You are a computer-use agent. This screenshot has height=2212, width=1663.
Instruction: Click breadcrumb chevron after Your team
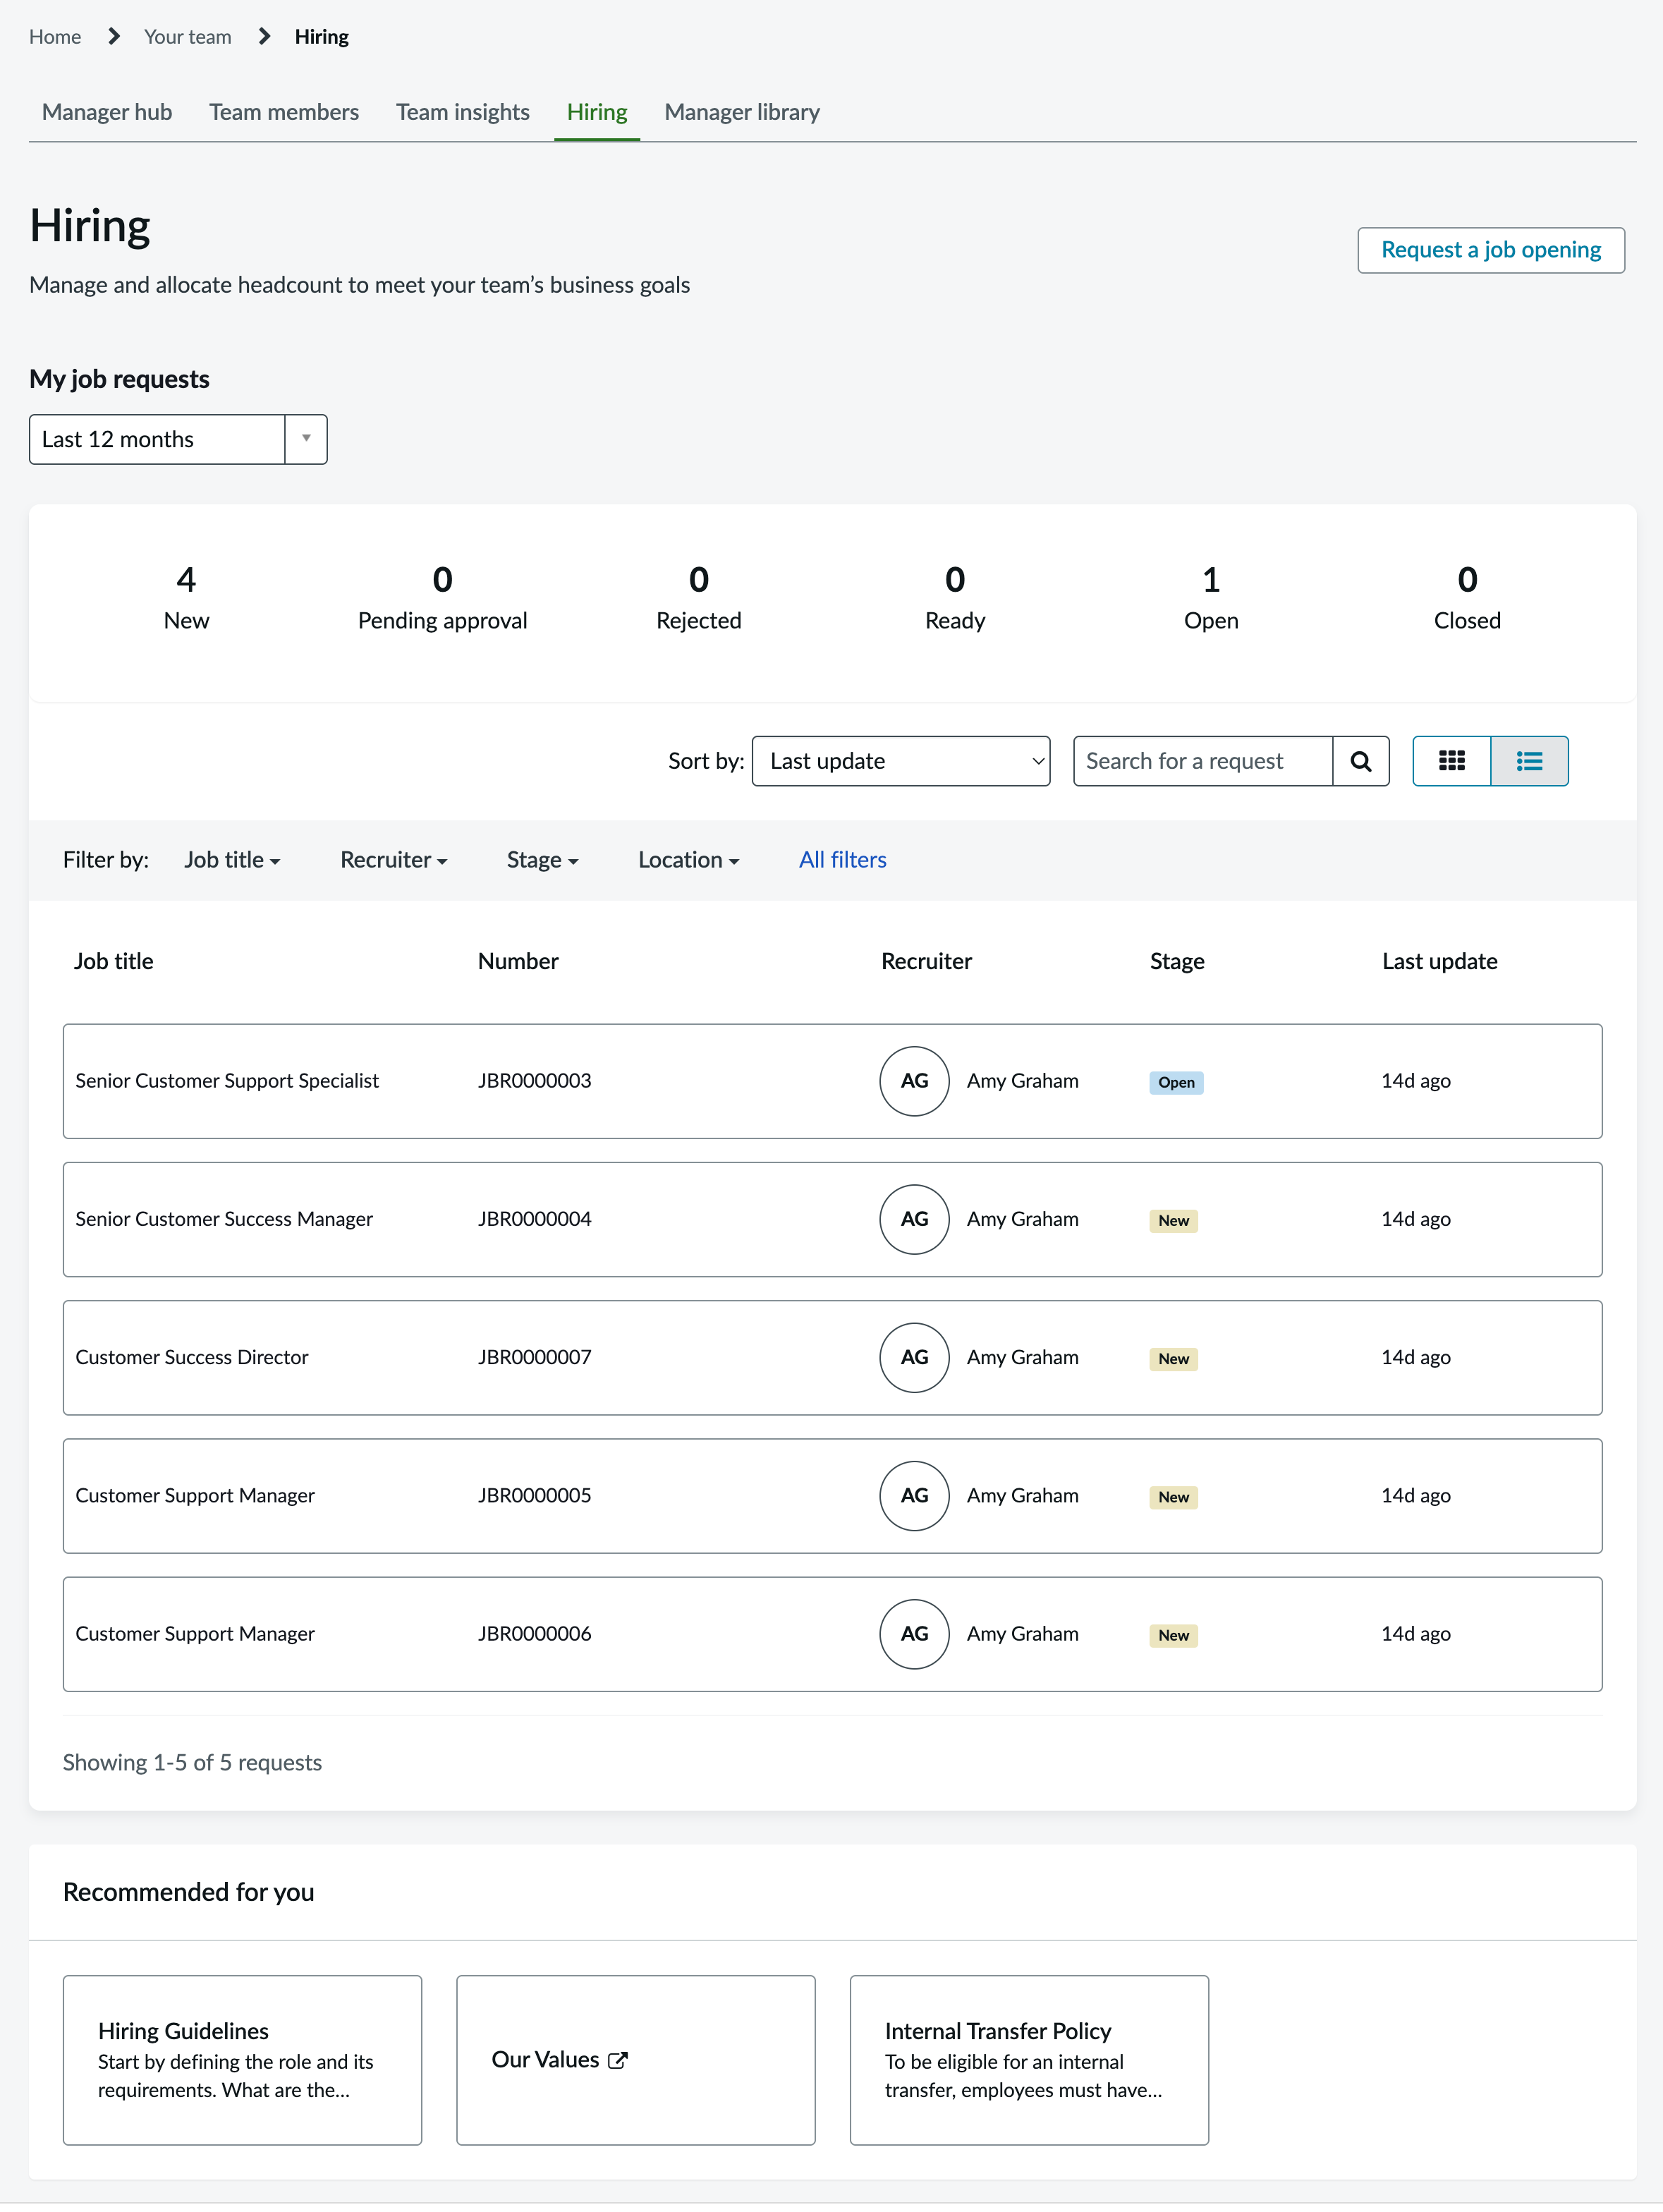[264, 37]
